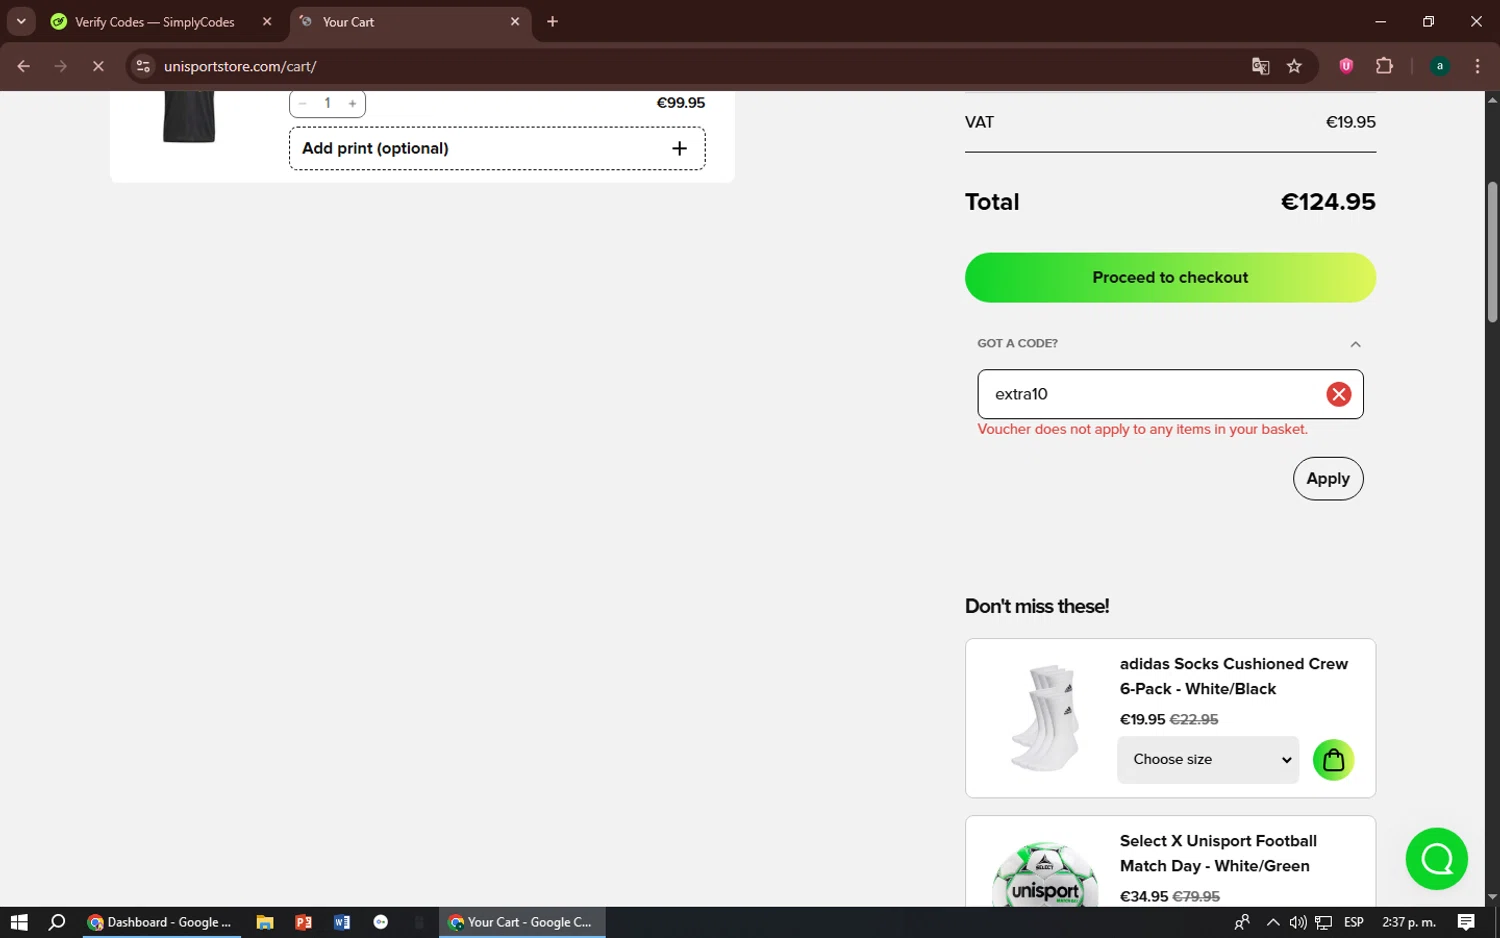Open File Explorer from taskbar
The width and height of the screenshot is (1500, 938).
click(265, 922)
